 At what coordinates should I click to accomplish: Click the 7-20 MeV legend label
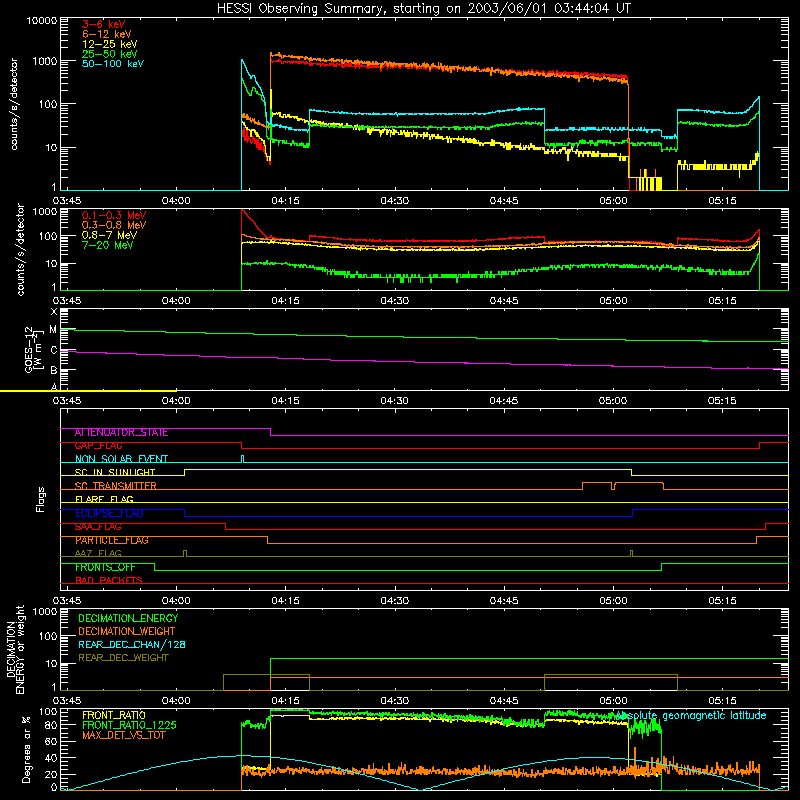pyautogui.click(x=108, y=245)
